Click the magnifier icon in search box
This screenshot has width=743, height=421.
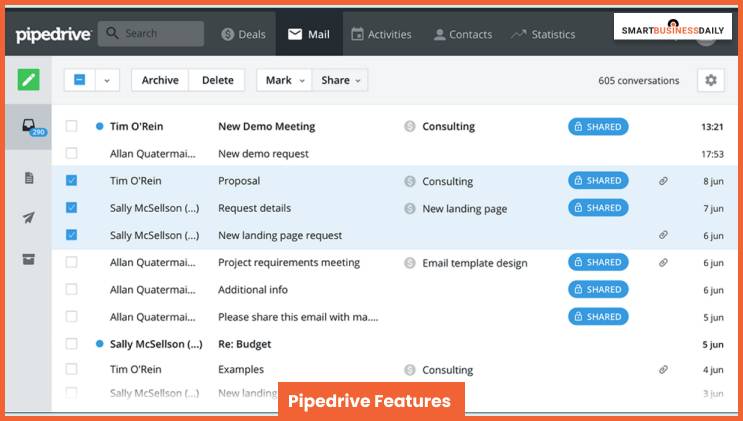click(112, 33)
